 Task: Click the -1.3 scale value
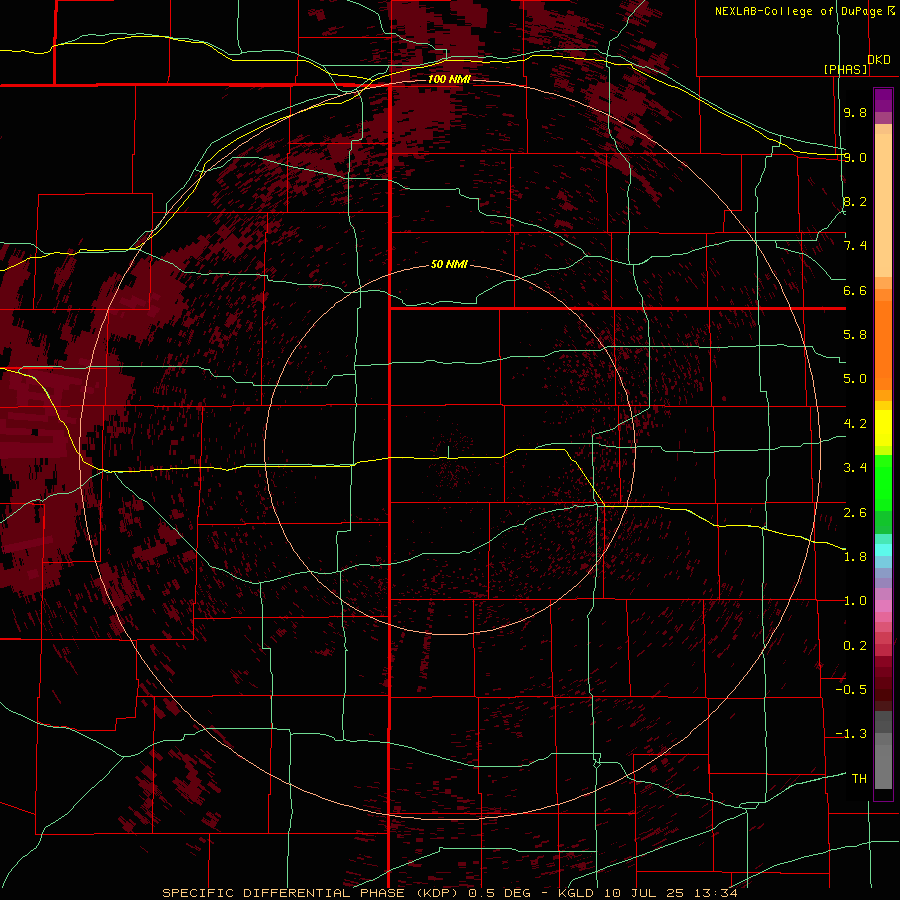(x=851, y=734)
